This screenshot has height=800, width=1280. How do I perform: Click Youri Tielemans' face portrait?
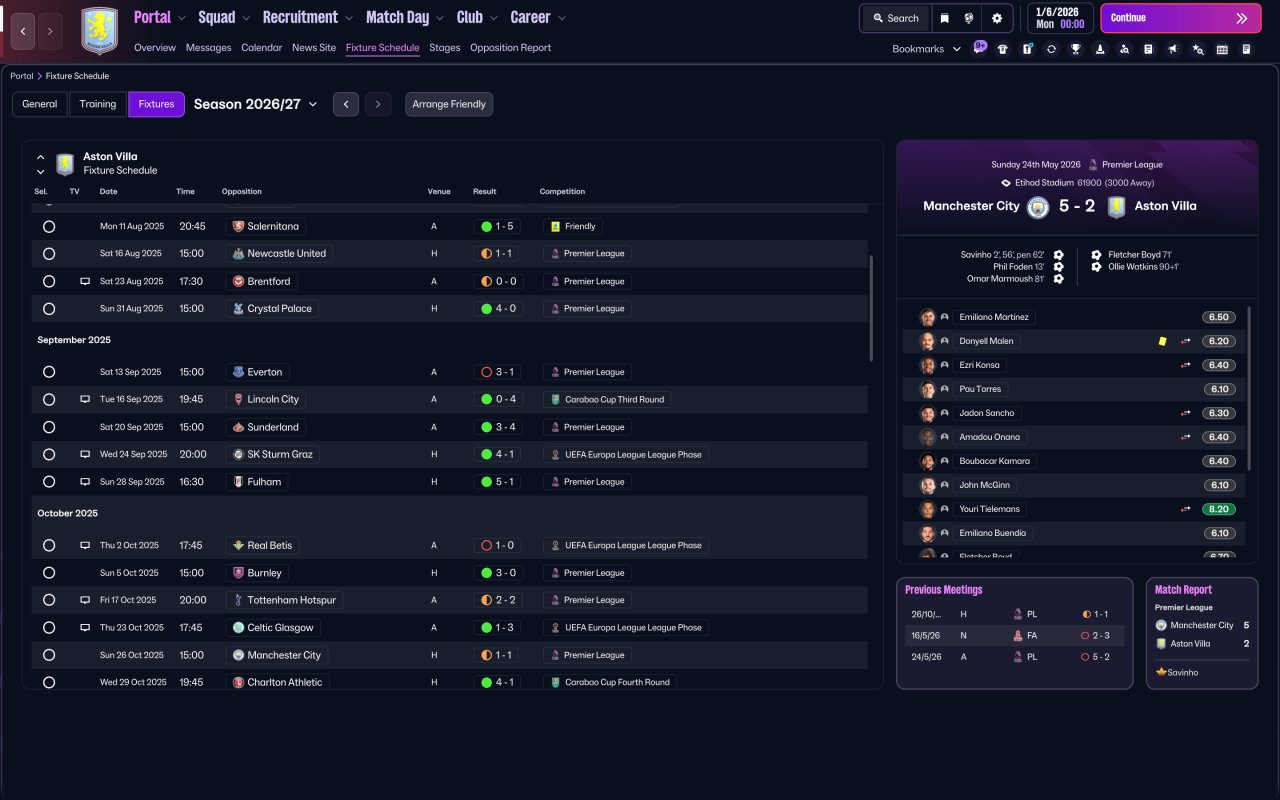pyautogui.click(x=927, y=509)
